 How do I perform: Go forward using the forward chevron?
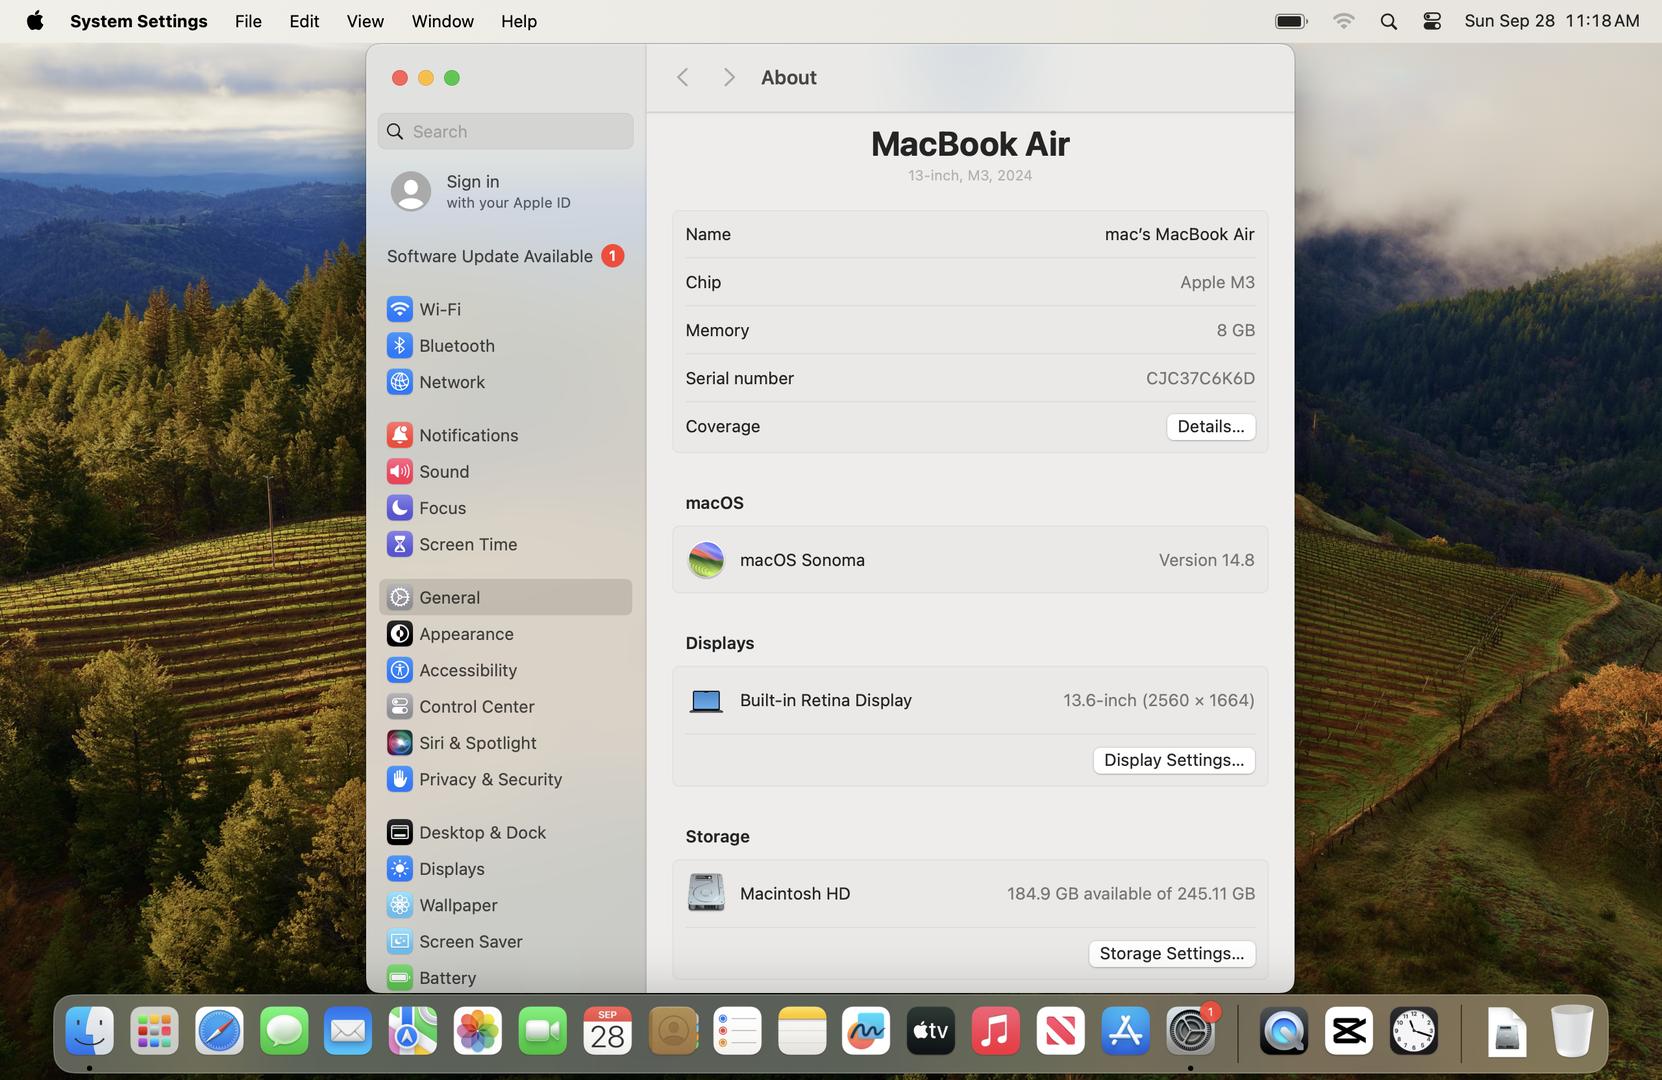coord(729,77)
